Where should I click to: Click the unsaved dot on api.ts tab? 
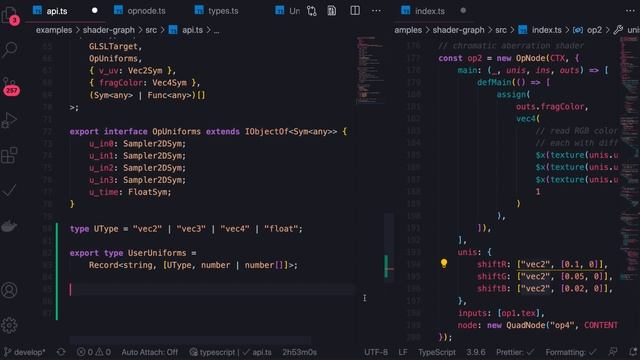click(x=95, y=11)
